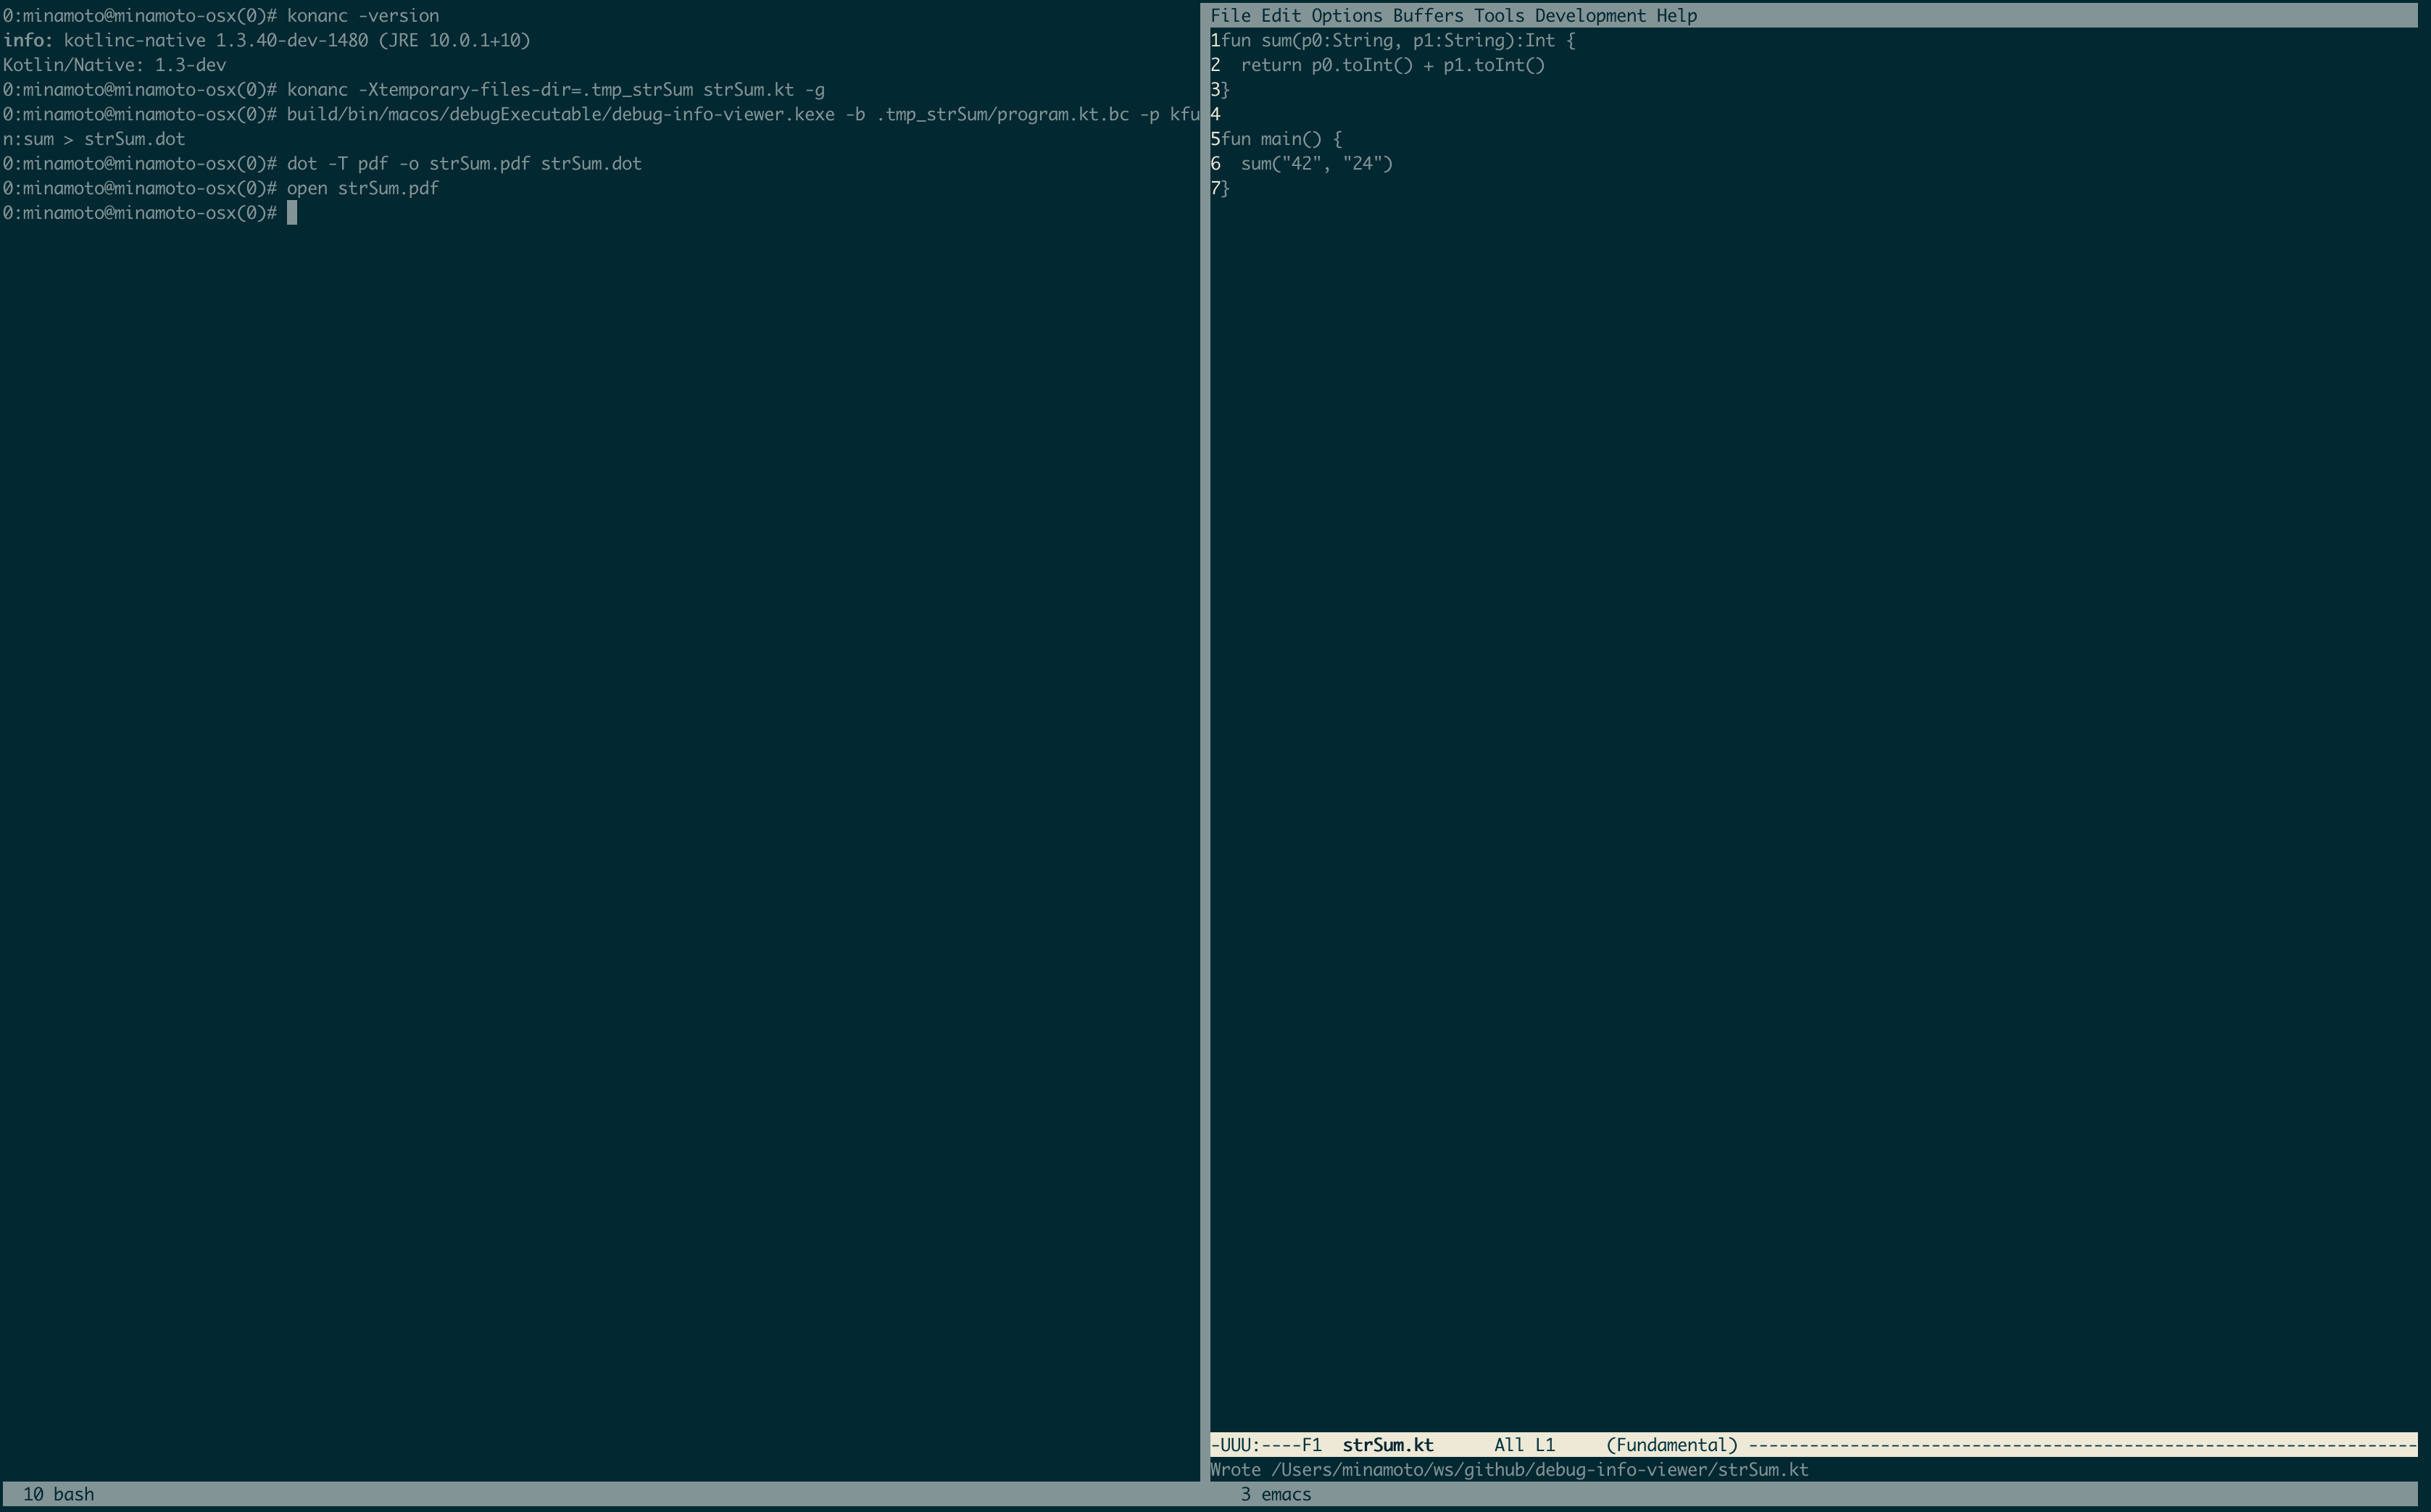Click the 'return p0.toInt()' code line

pyautogui.click(x=1392, y=65)
